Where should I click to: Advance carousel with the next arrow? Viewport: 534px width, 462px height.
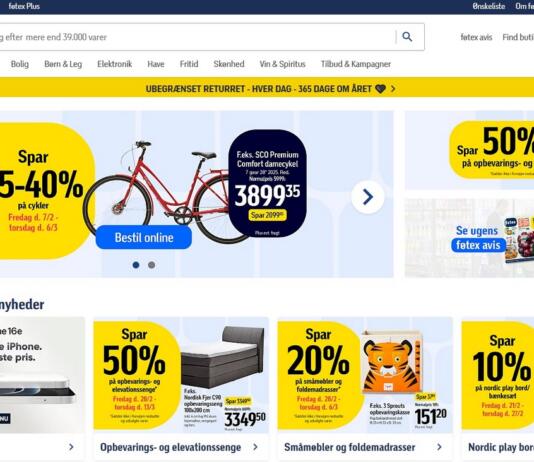tap(367, 197)
